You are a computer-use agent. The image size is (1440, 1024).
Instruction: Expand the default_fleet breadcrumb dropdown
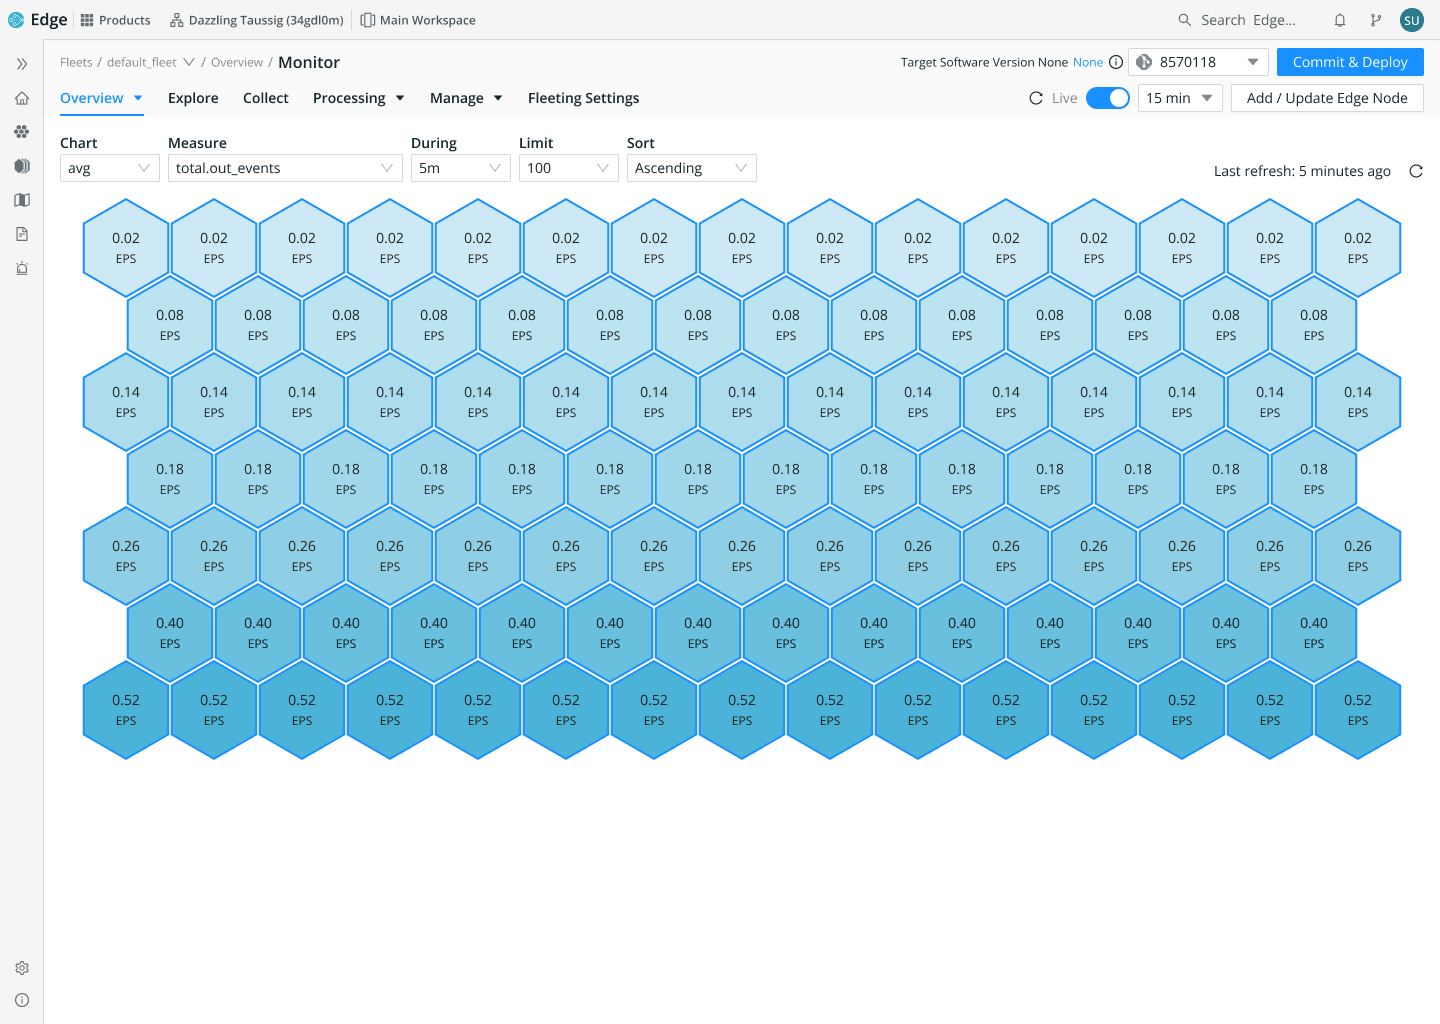pyautogui.click(x=189, y=61)
